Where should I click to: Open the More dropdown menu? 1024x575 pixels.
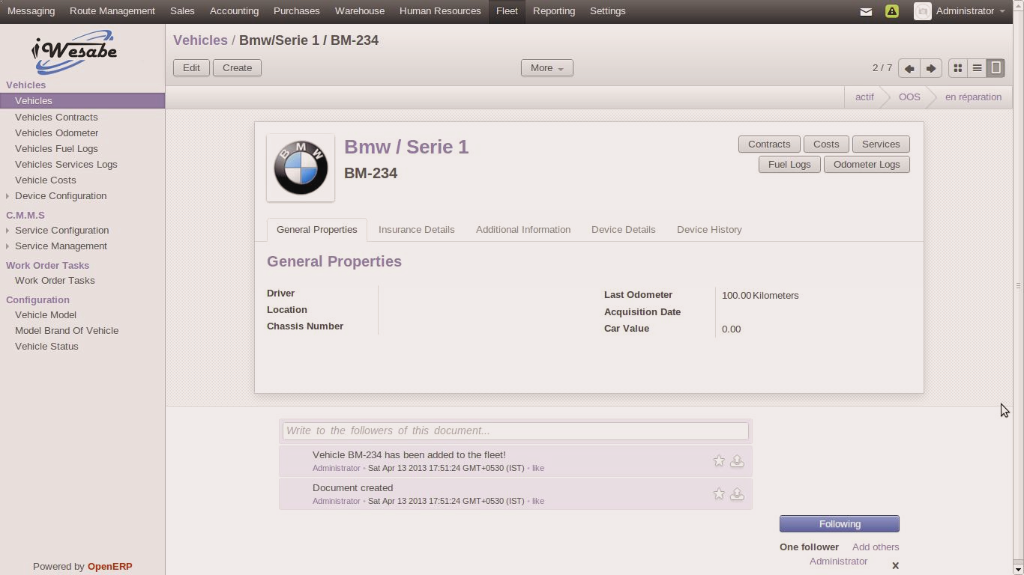(546, 68)
